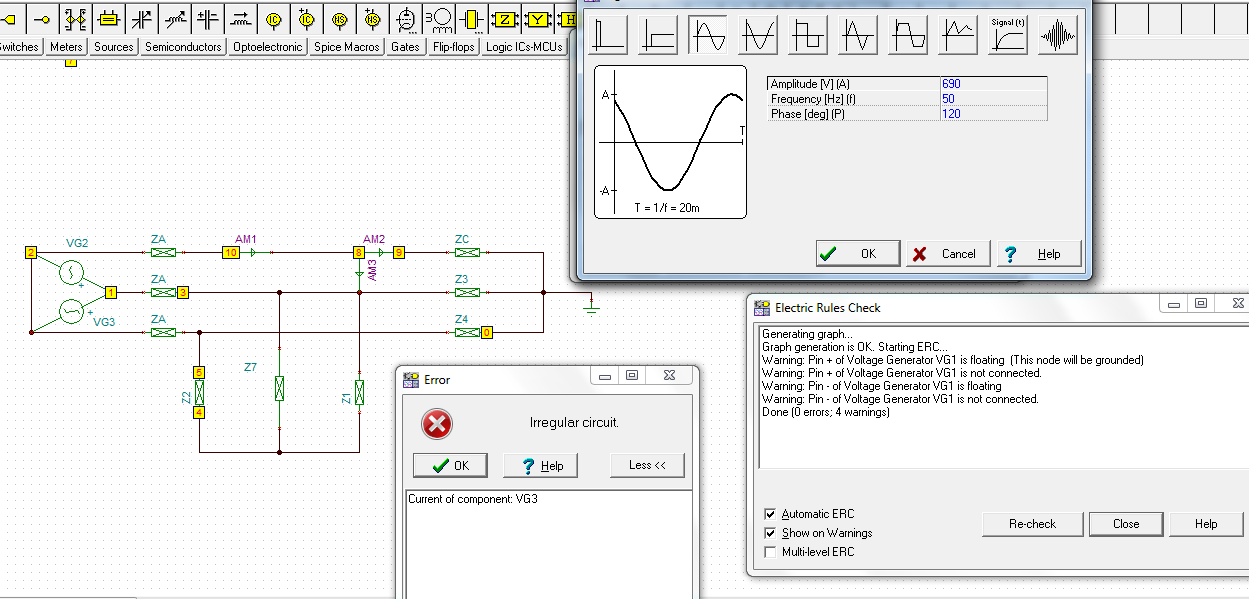Enable the Multi-level ERC checkbox

click(770, 552)
